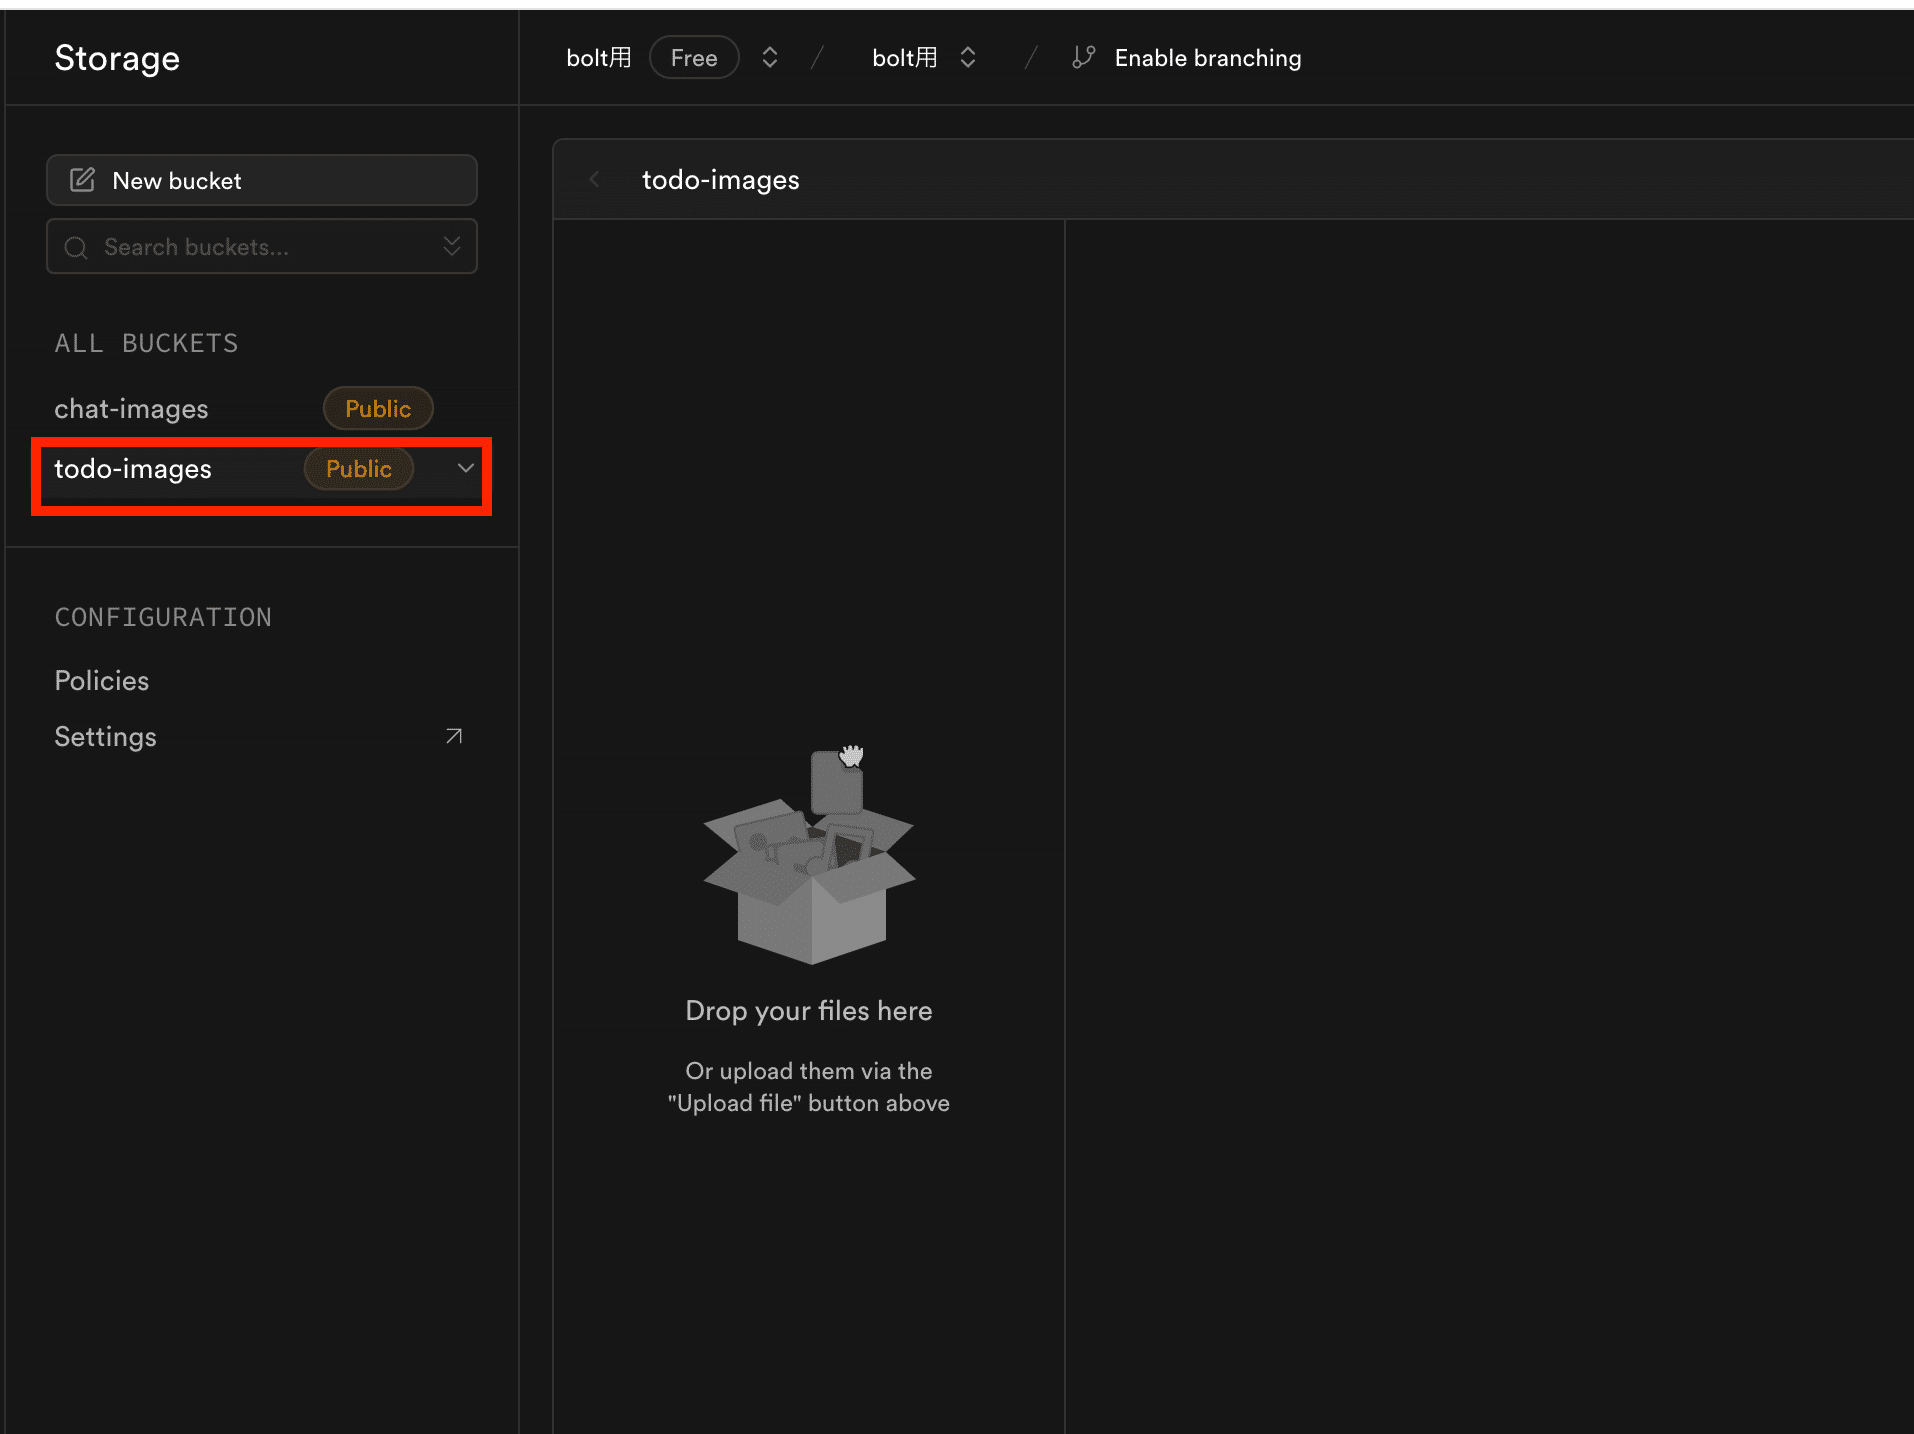Select the todo-images bucket

click(x=133, y=469)
